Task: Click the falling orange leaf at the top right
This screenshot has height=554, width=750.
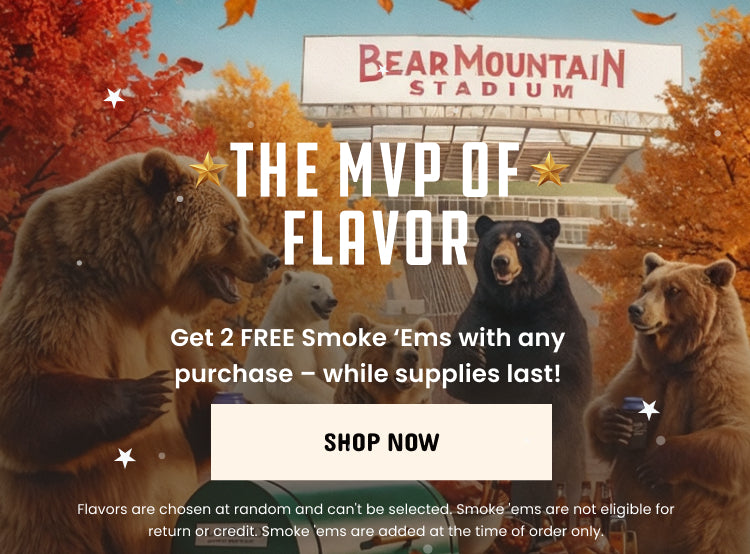Action: (653, 17)
